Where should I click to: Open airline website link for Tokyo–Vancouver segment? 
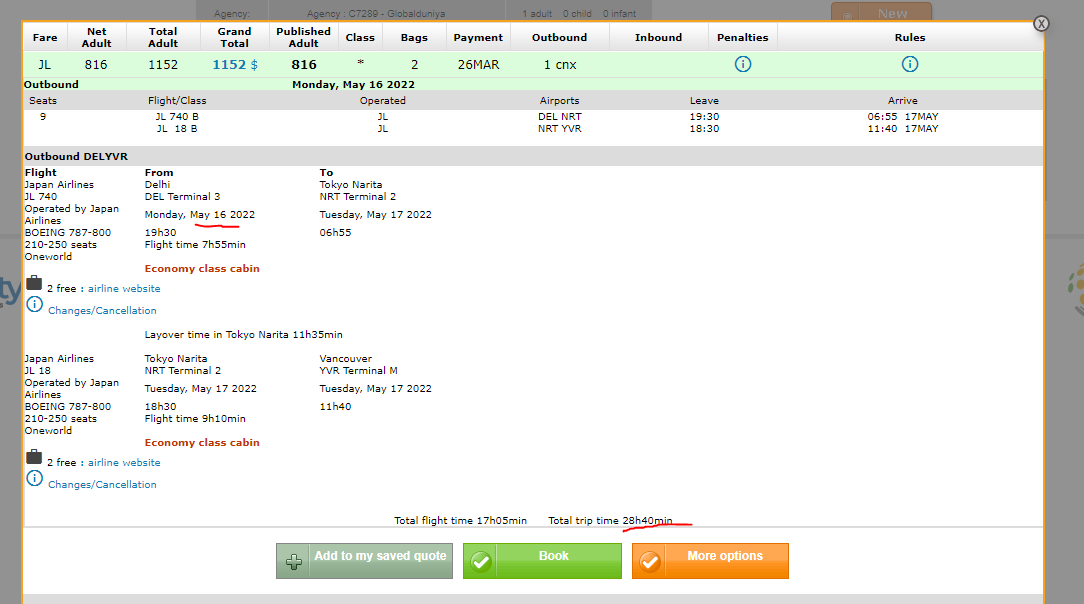click(x=124, y=463)
